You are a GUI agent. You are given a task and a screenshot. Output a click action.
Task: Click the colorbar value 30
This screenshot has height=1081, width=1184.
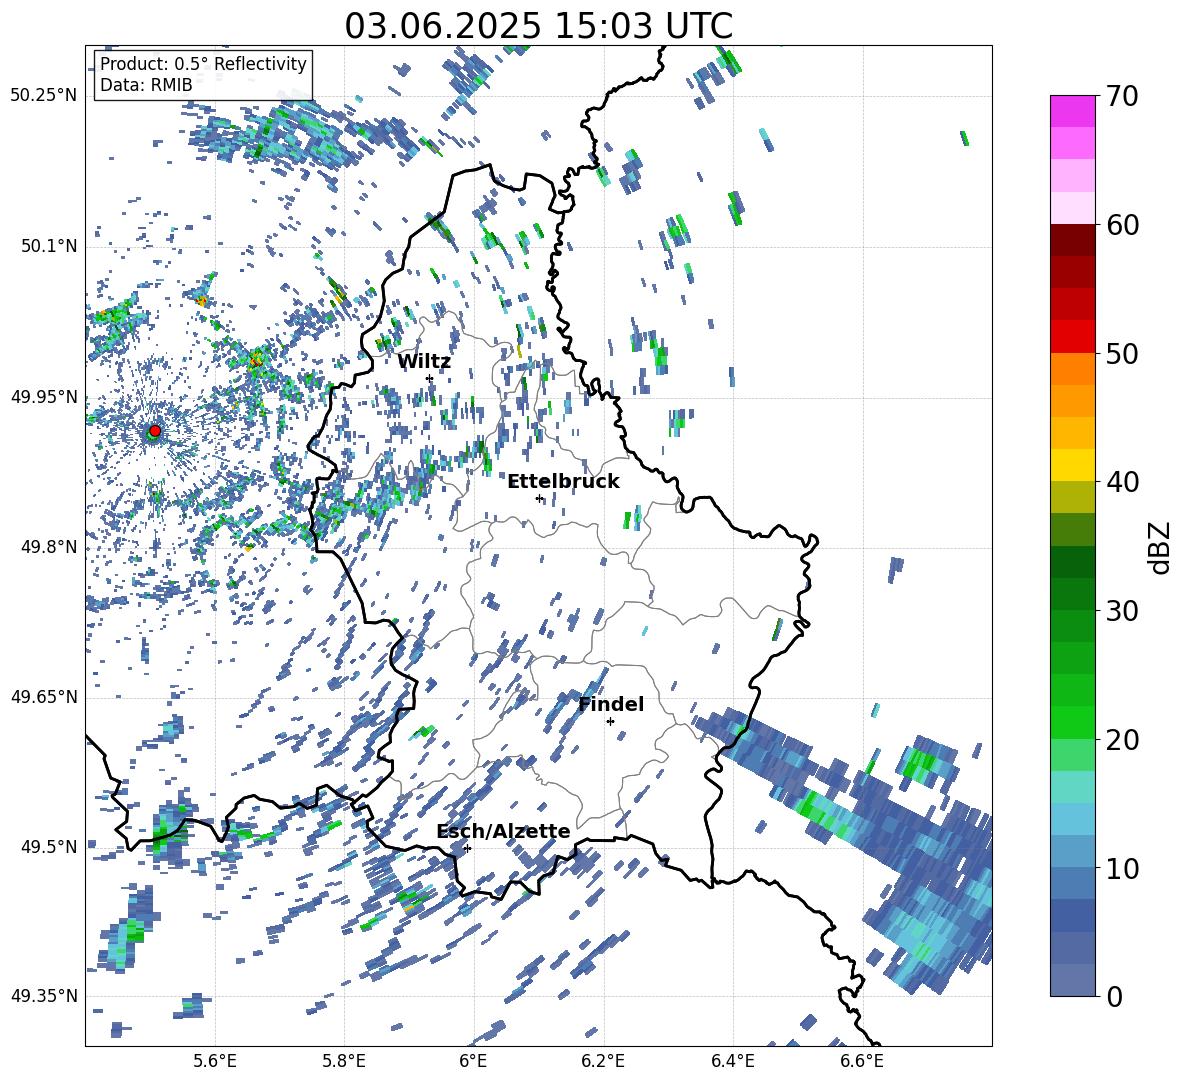tap(1122, 611)
